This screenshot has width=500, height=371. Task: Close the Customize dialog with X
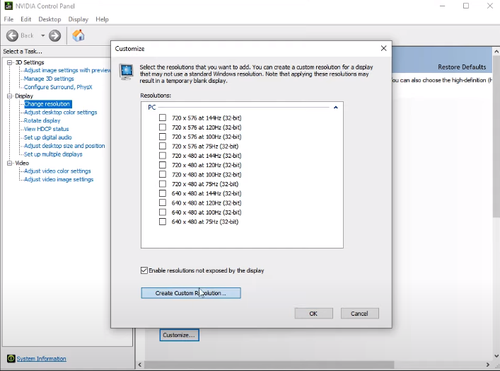coord(384,48)
